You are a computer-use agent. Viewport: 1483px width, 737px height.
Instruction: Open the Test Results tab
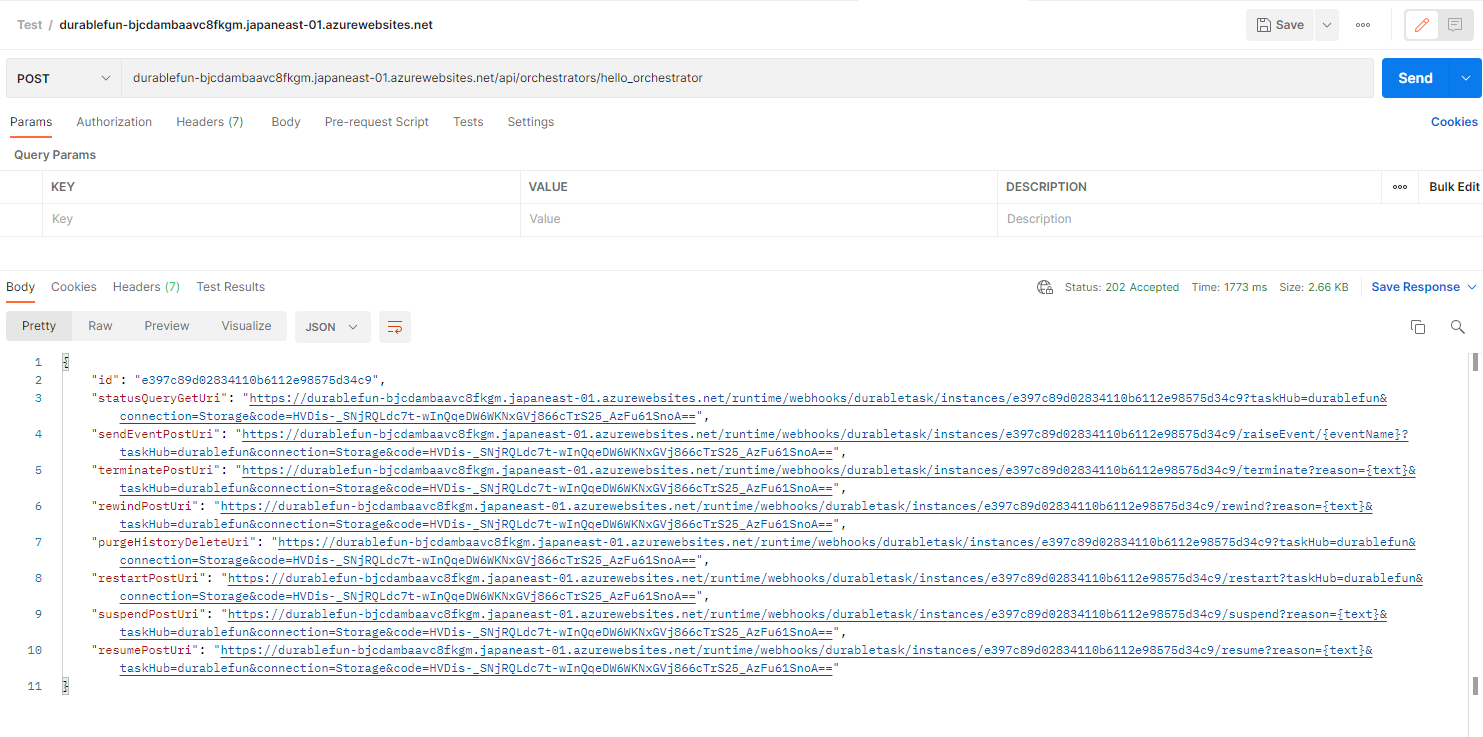point(231,287)
